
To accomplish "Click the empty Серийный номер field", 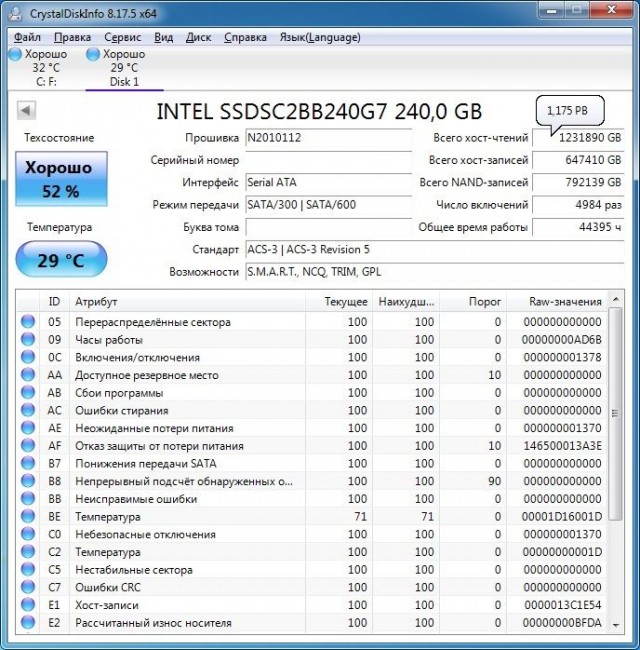I will (328, 160).
